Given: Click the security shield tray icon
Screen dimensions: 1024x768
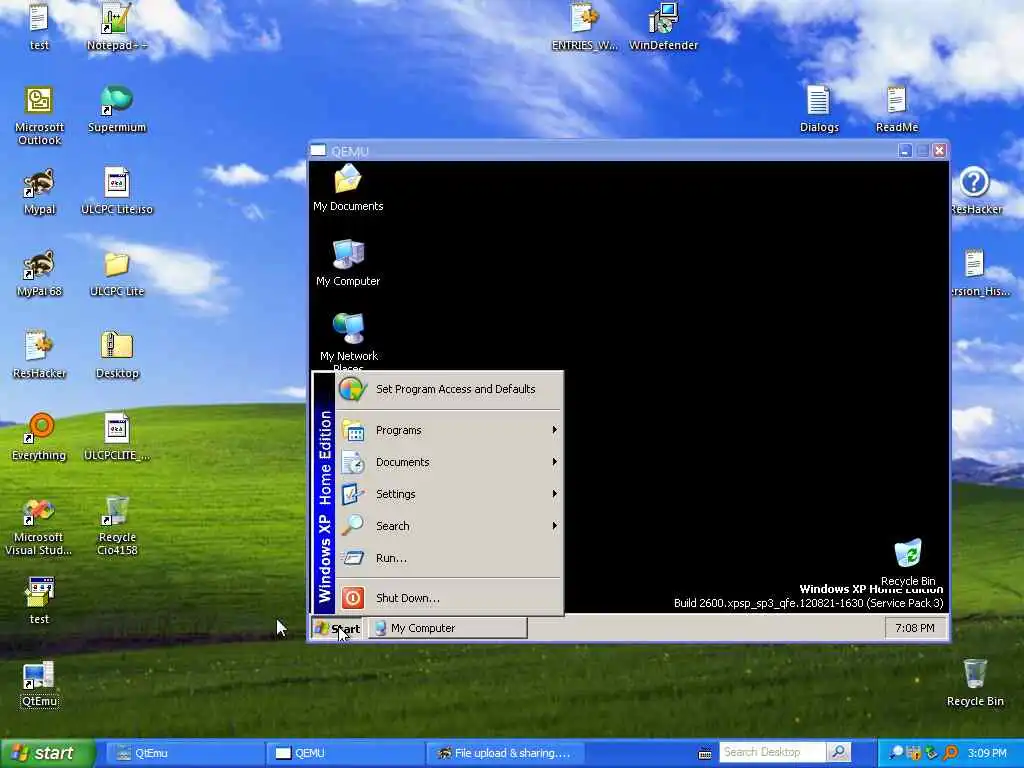Looking at the screenshot, I should [914, 753].
